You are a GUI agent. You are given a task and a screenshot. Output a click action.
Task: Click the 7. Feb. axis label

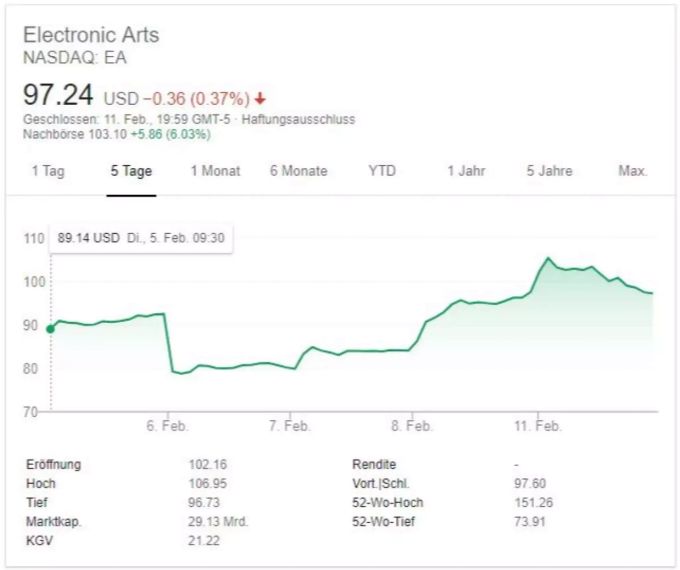pos(290,426)
